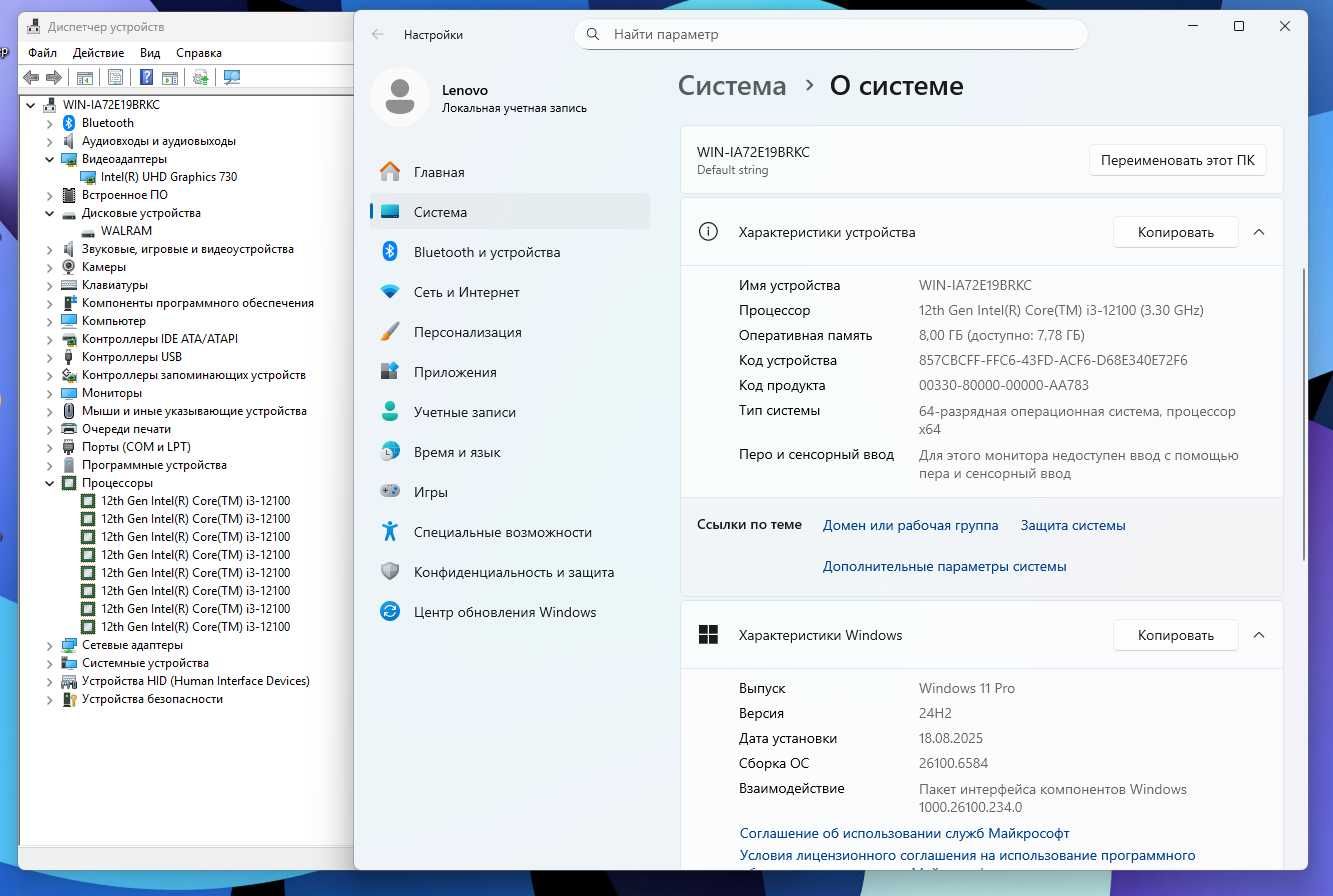Open the Файл menu in Device Manager
The image size is (1333, 896).
coord(43,53)
